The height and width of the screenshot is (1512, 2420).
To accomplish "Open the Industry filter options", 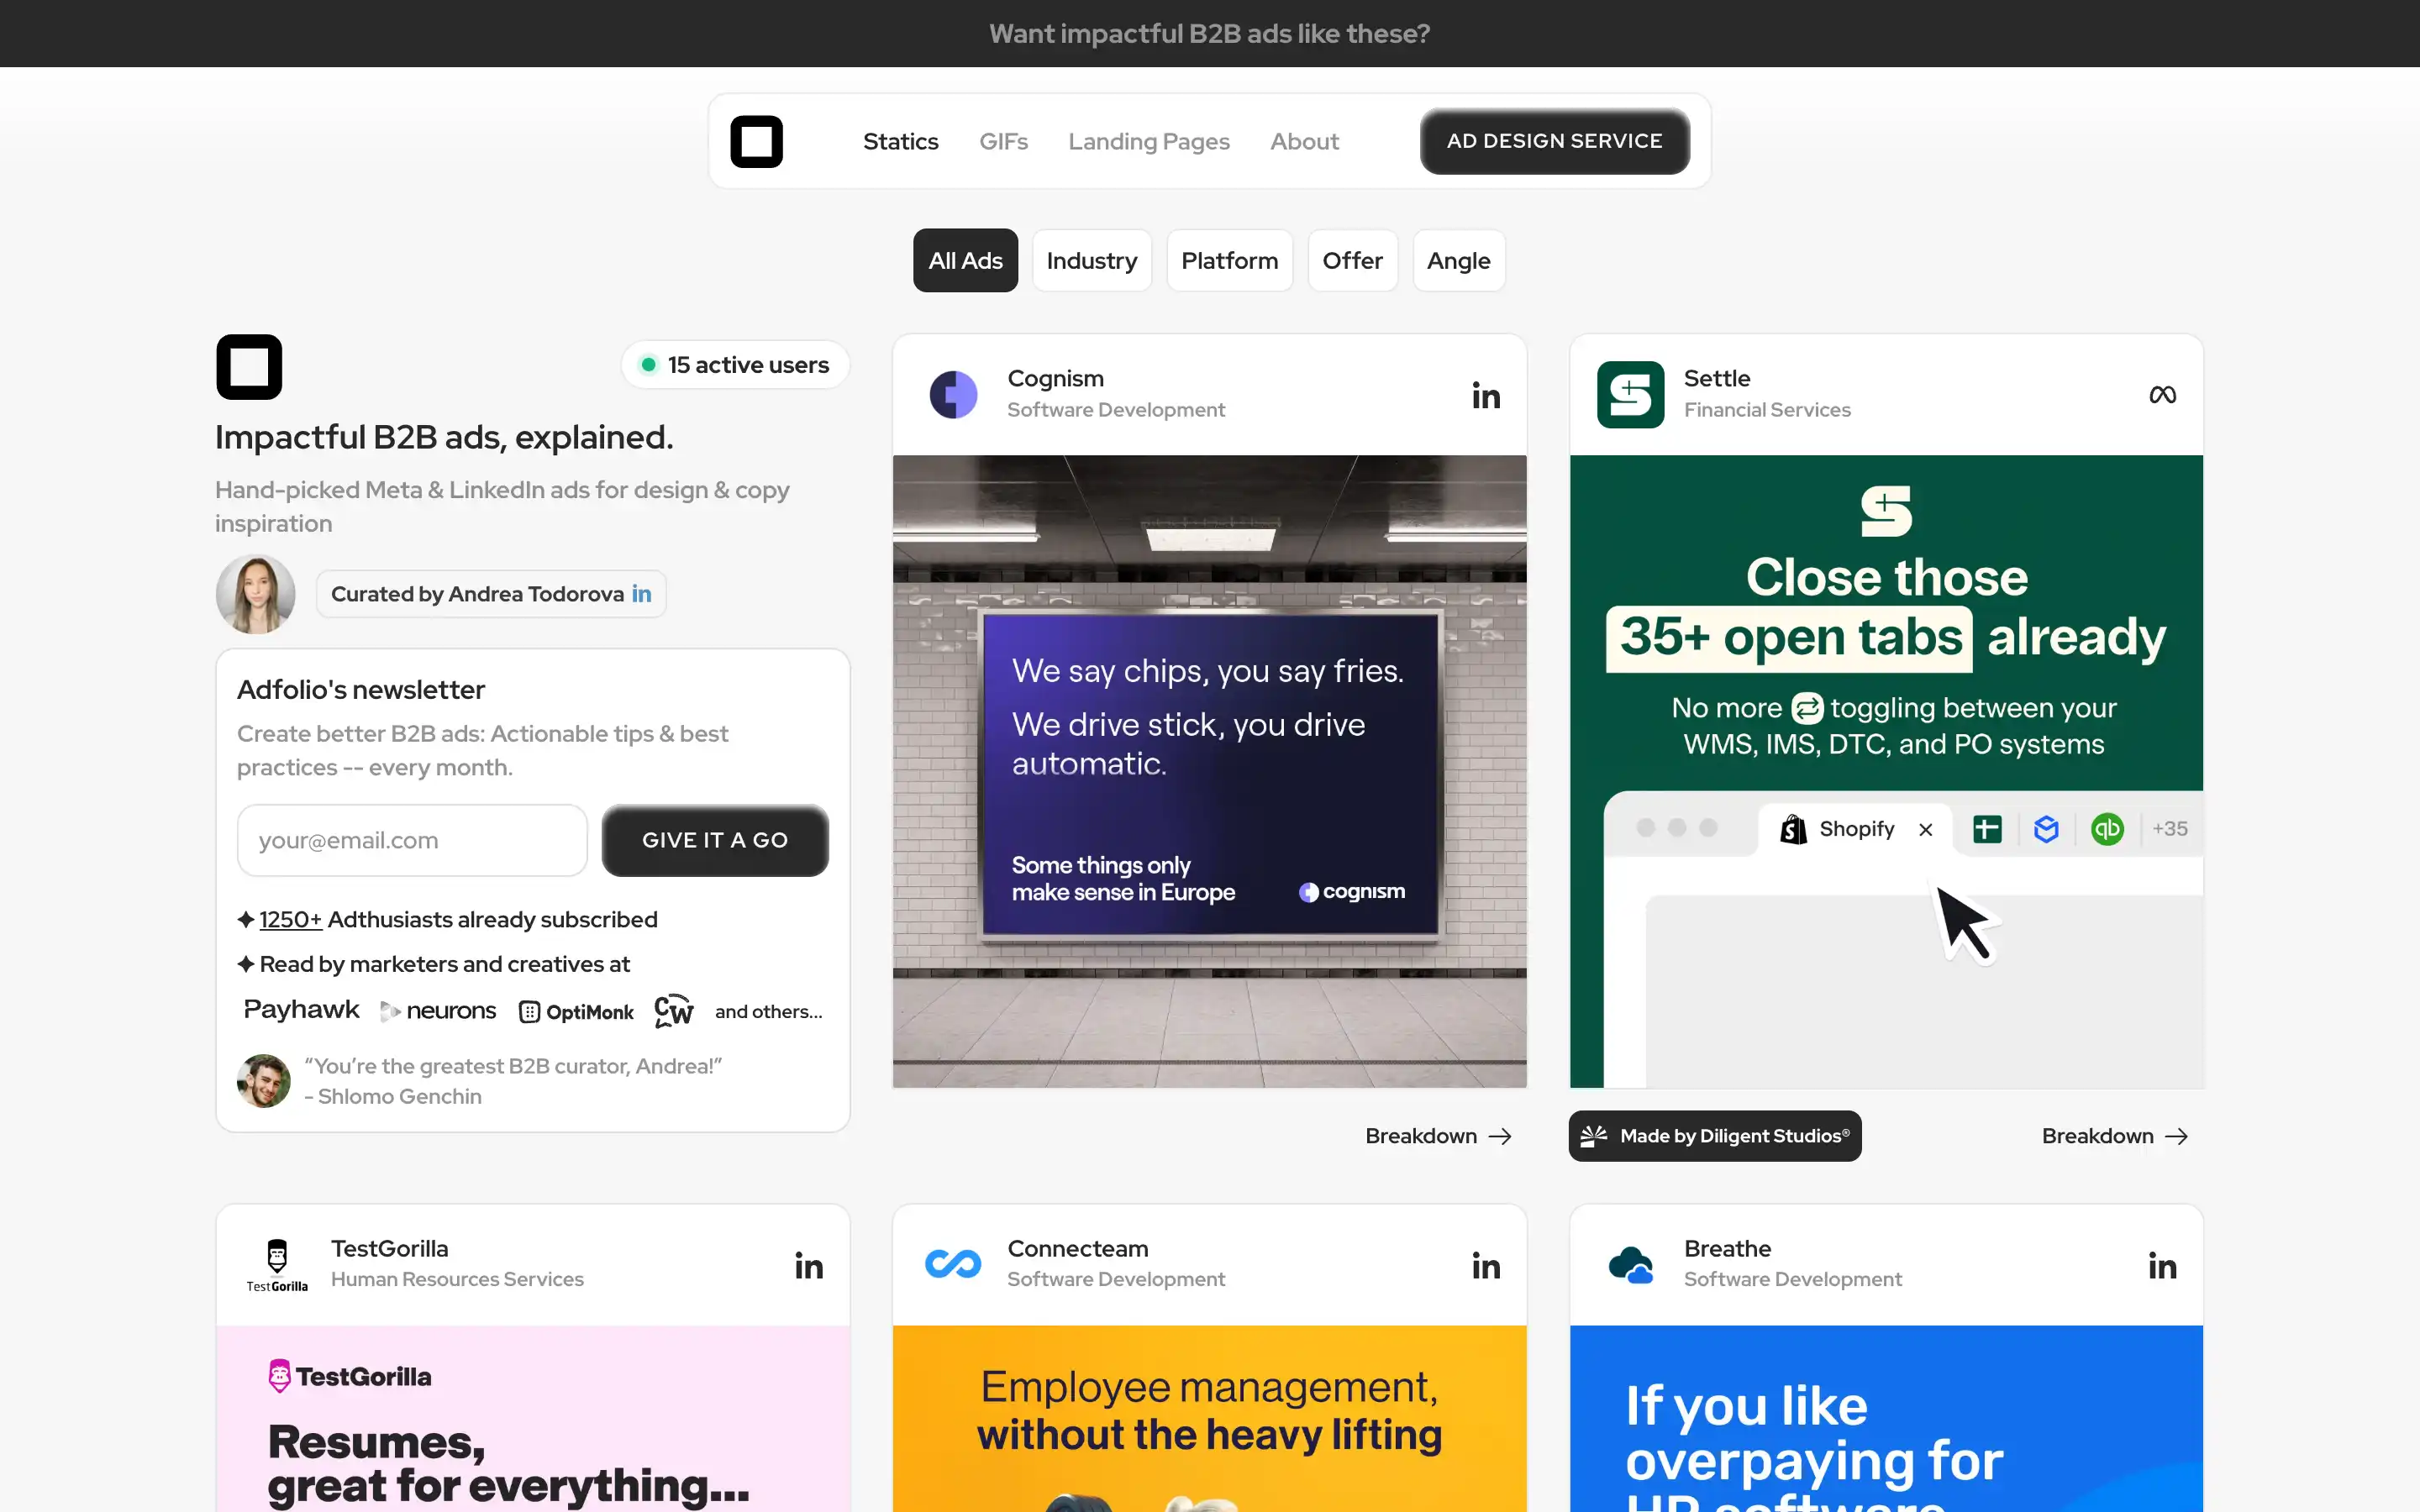I will click(x=1091, y=260).
